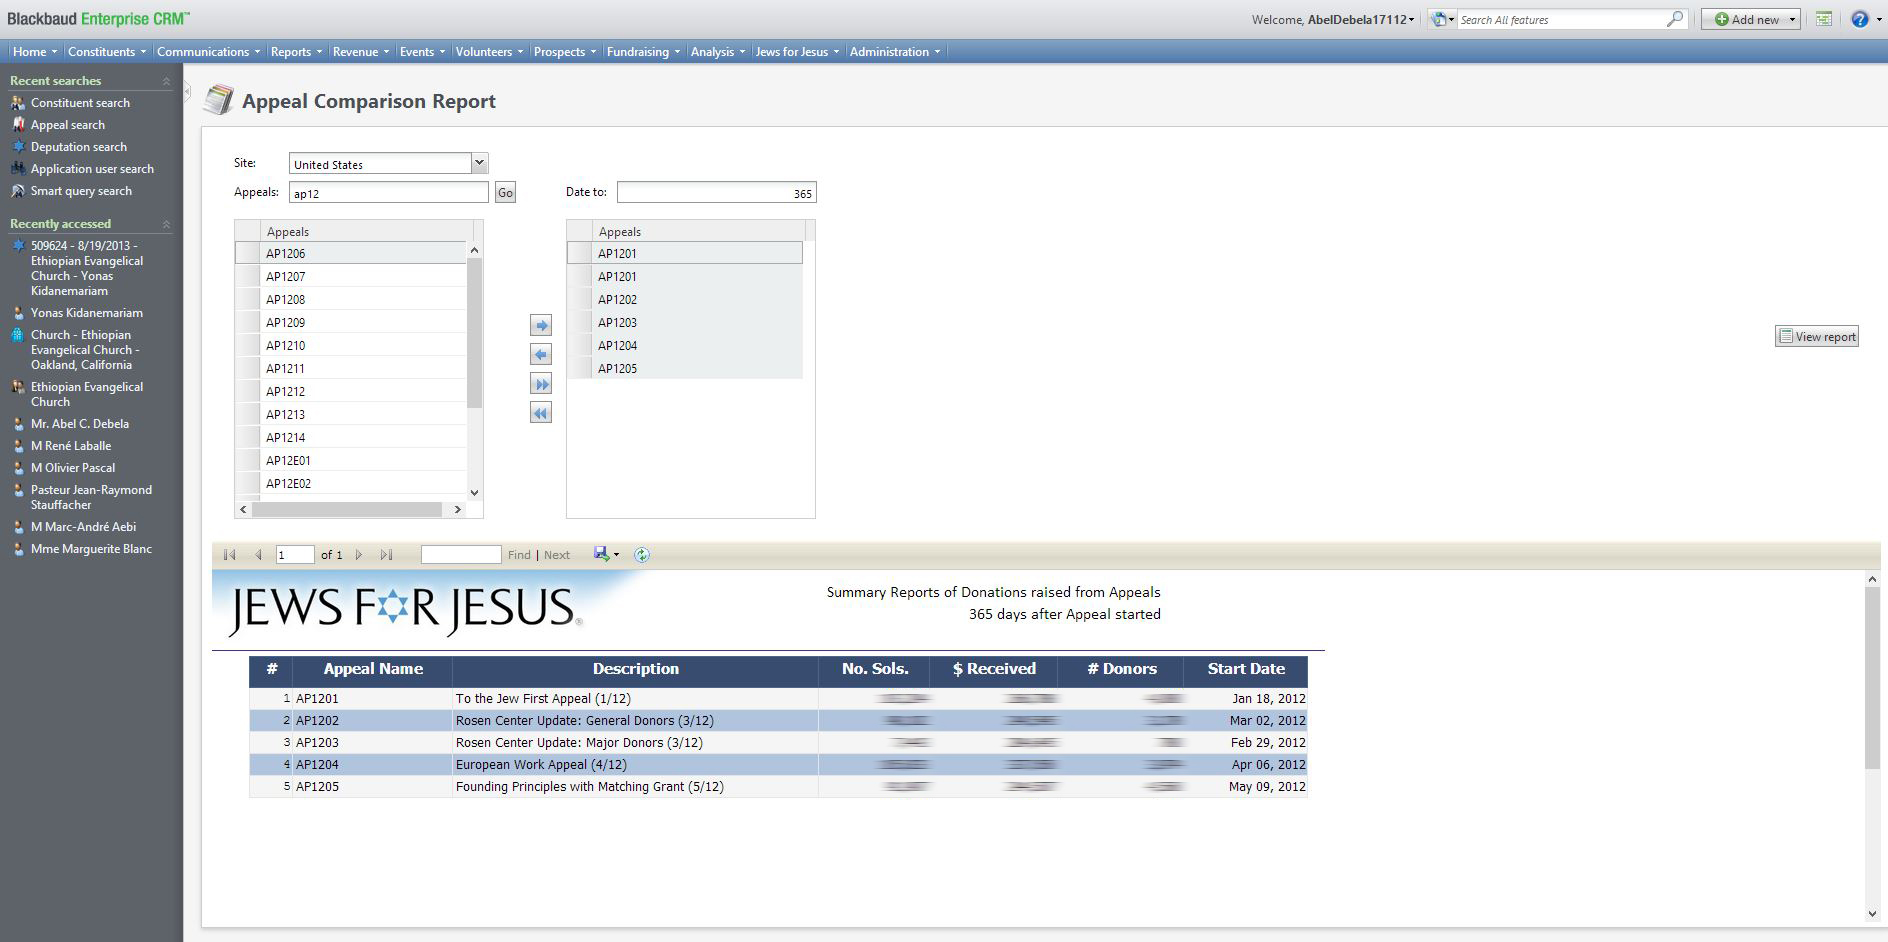Click icon next to Yonas Kidanemariam
This screenshot has width=1888, height=942.
18,313
